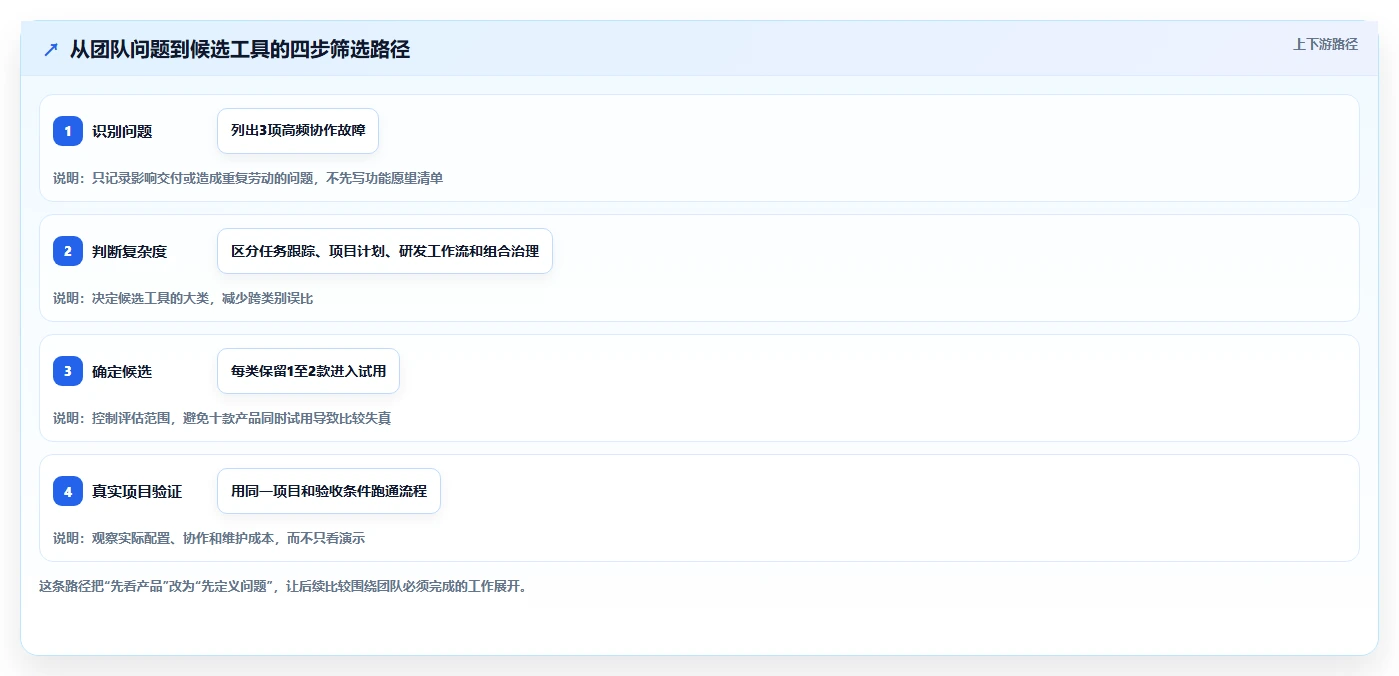Click the 确定候选 step title
1399x676 pixels.
click(122, 371)
